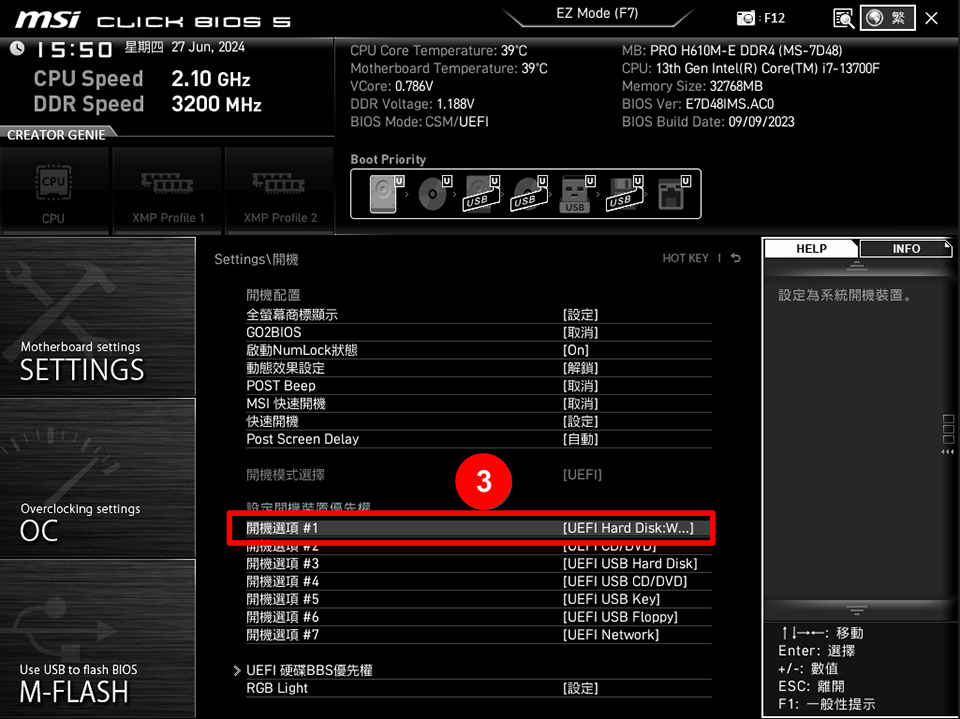This screenshot has height=719, width=960.
Task: Click the USB Key icon in Boot Priority
Action: click(573, 192)
